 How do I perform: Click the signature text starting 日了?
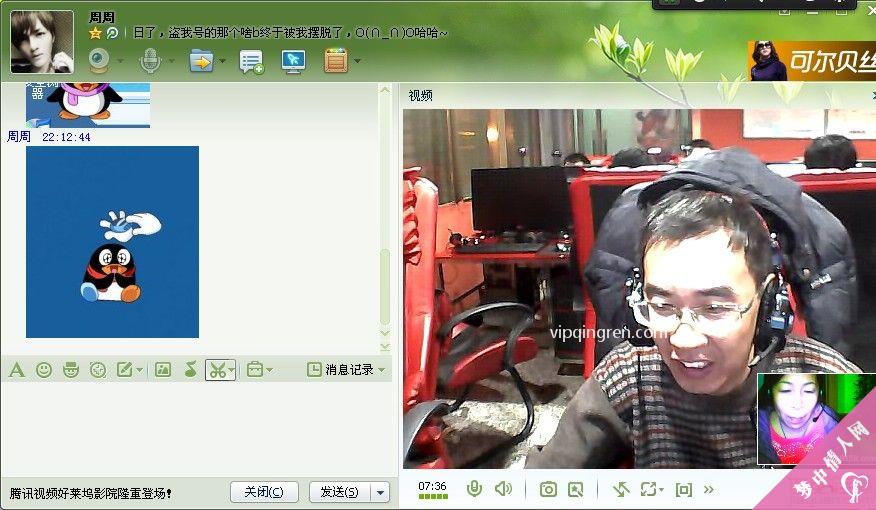[290, 33]
